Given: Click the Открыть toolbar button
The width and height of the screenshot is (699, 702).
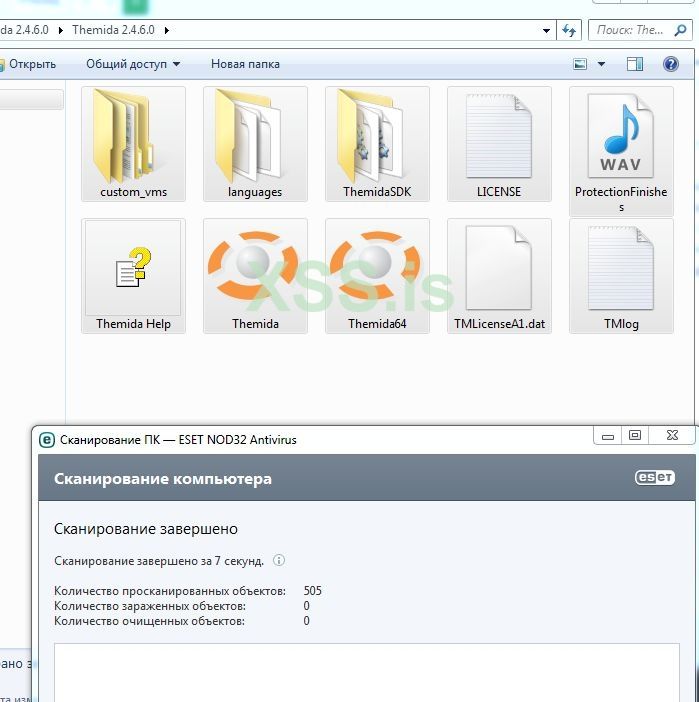Looking at the screenshot, I should (28, 64).
